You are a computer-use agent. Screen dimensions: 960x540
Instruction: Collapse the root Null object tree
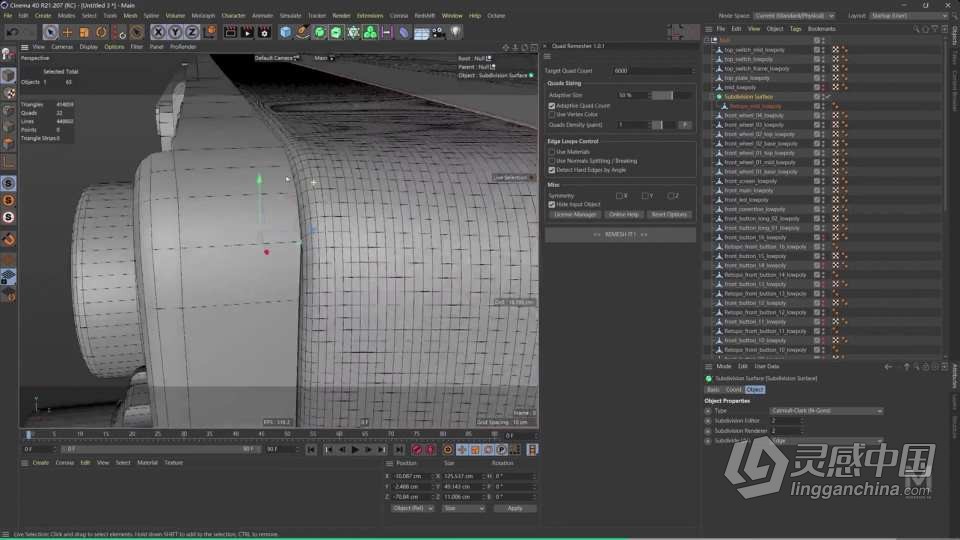[x=707, y=40]
